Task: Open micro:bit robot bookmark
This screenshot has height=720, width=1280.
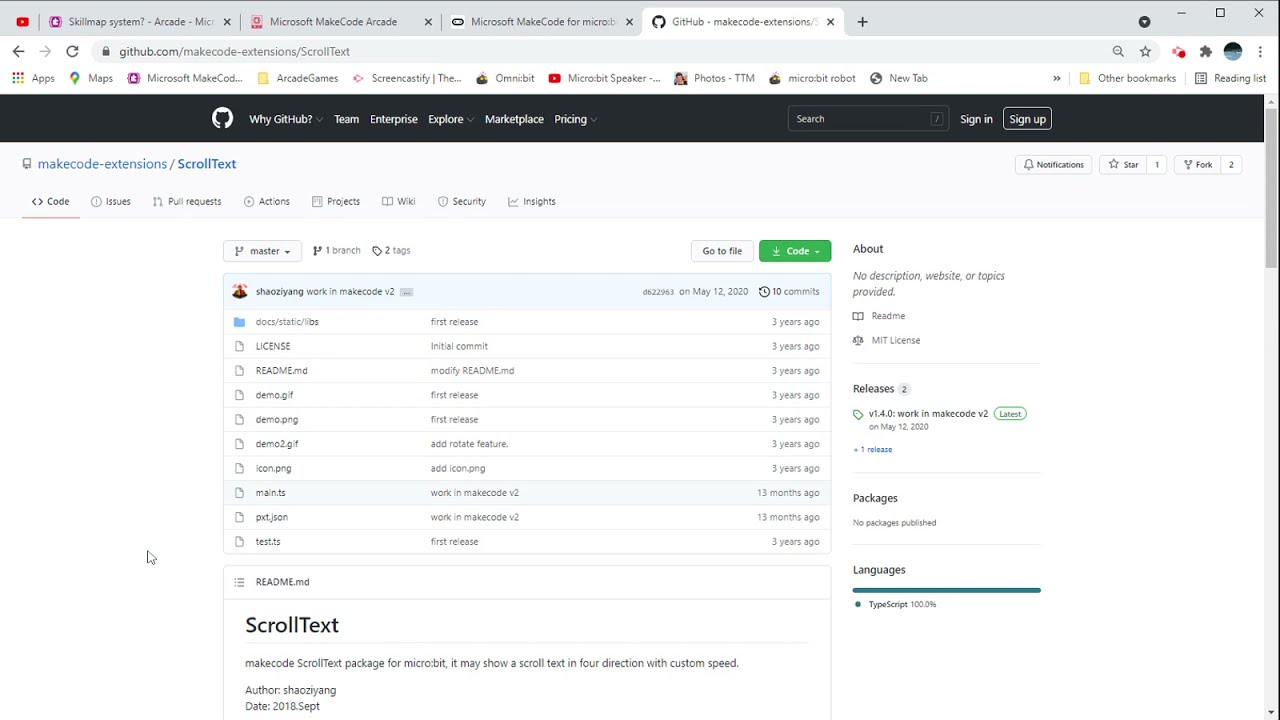Action: 811,78
